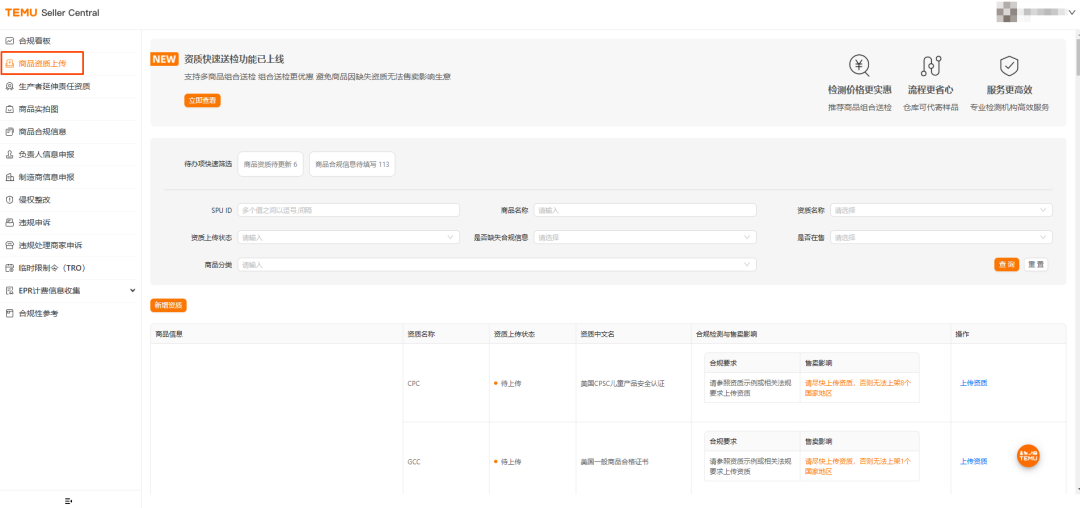Open the 资质上传状态 dropdown
The height and width of the screenshot is (508, 1080).
click(349, 237)
